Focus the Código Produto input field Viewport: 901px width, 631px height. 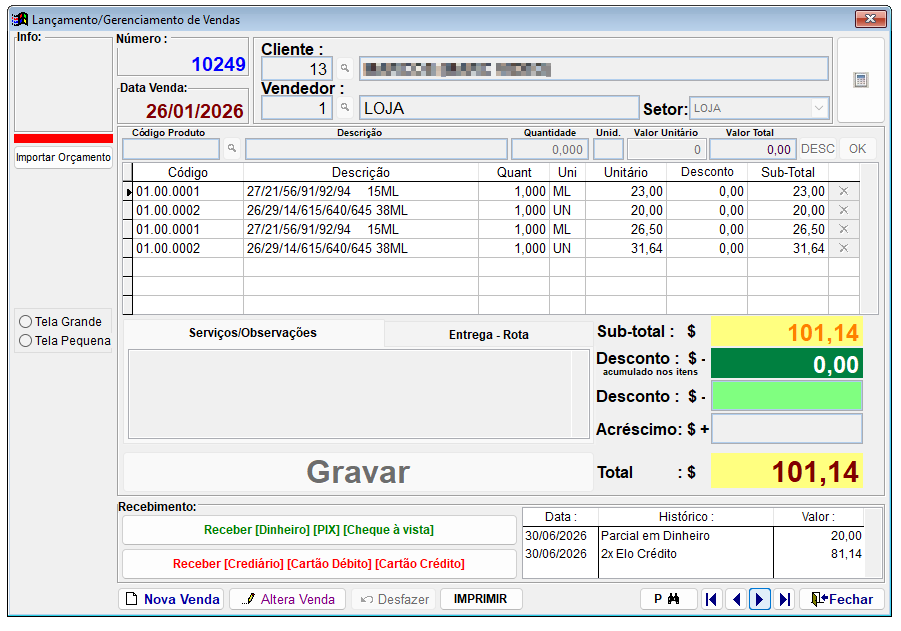pos(171,149)
